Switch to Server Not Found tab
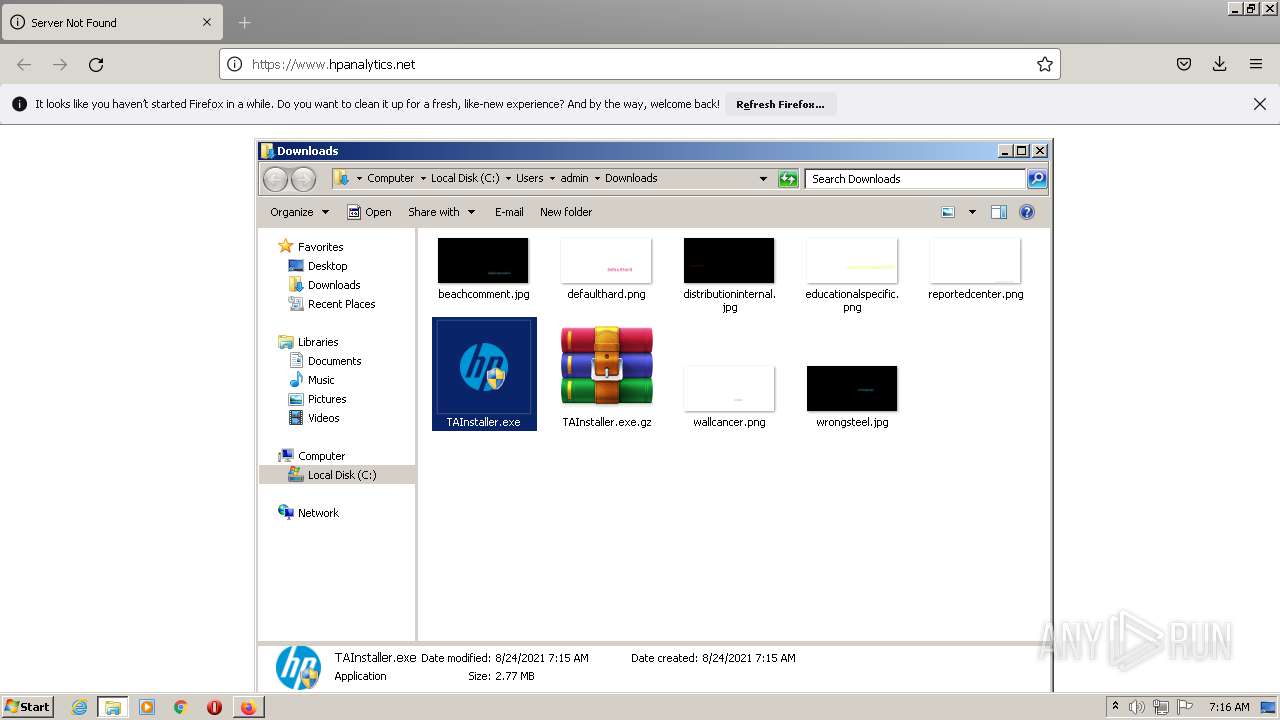 pyautogui.click(x=112, y=22)
